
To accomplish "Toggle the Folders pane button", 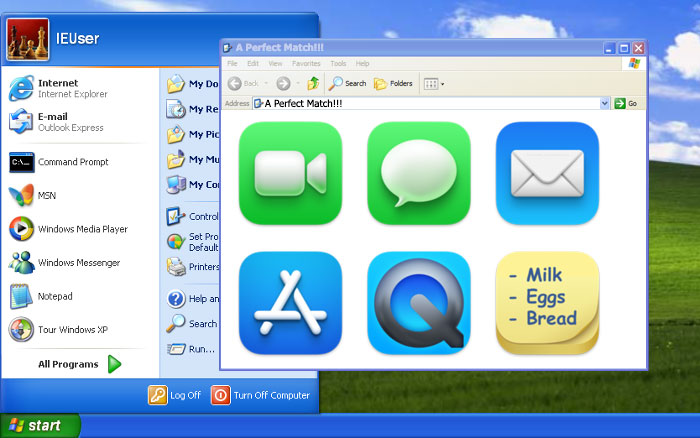I will click(x=393, y=83).
